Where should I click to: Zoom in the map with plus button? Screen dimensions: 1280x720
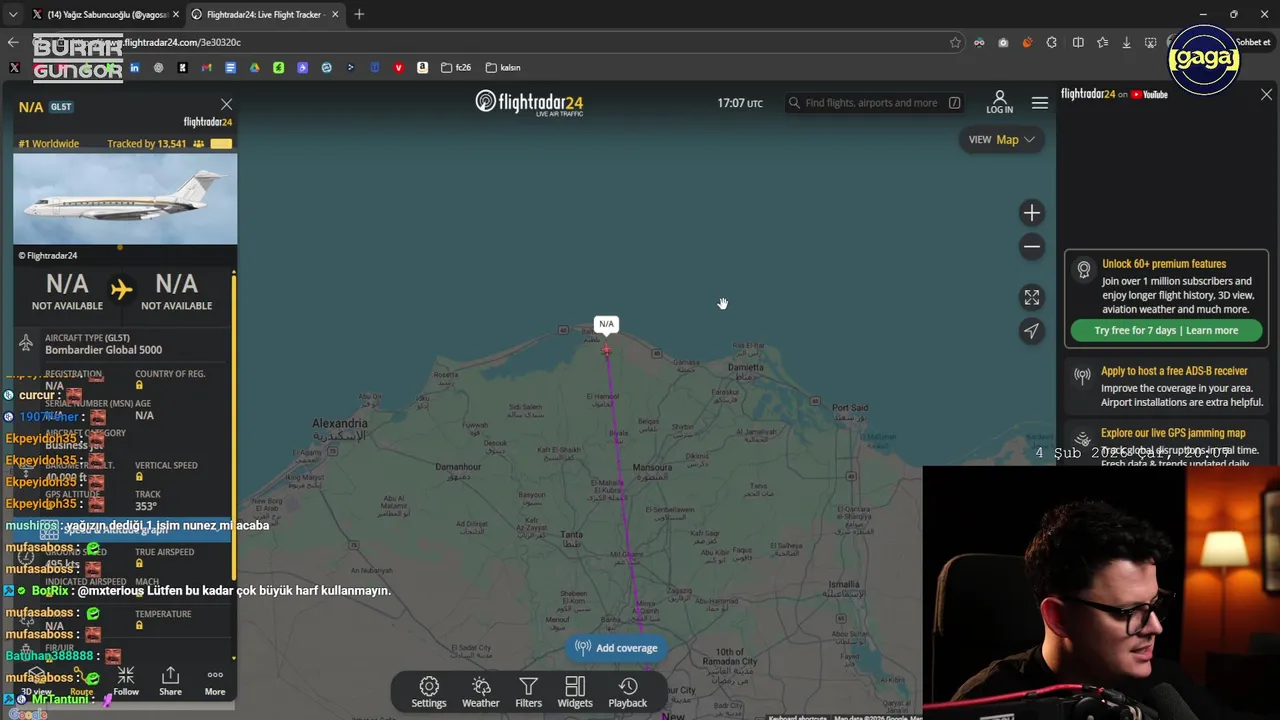(1032, 213)
